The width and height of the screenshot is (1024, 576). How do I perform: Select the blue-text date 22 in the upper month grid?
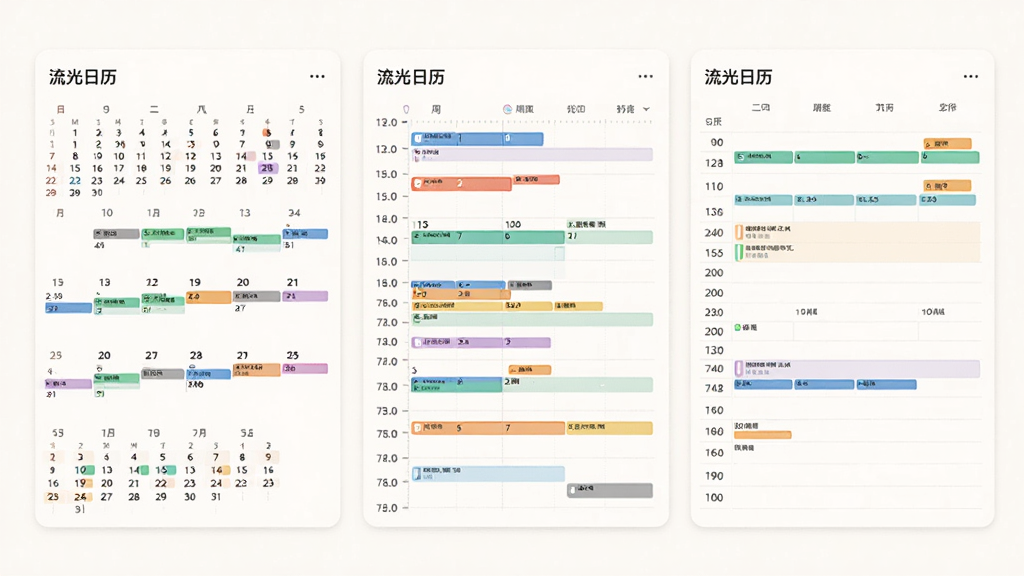coord(75,180)
